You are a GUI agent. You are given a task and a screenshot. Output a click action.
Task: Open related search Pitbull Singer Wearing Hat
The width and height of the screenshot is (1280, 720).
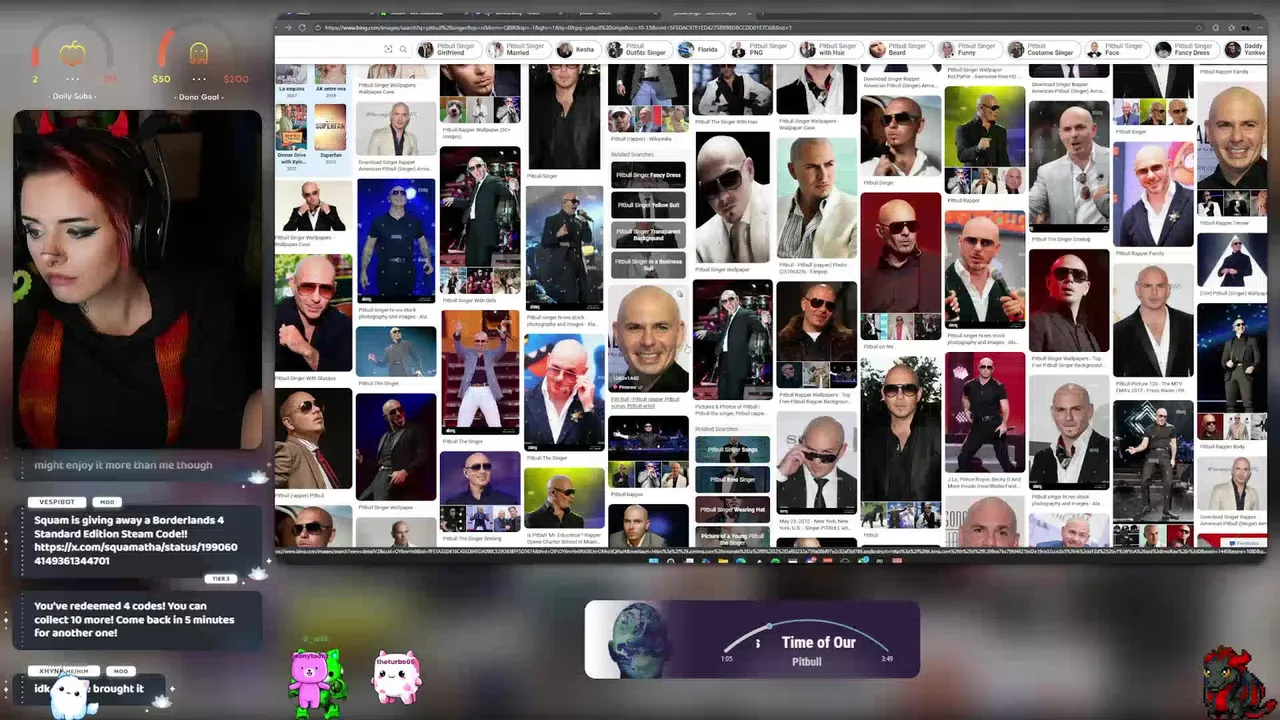733,510
